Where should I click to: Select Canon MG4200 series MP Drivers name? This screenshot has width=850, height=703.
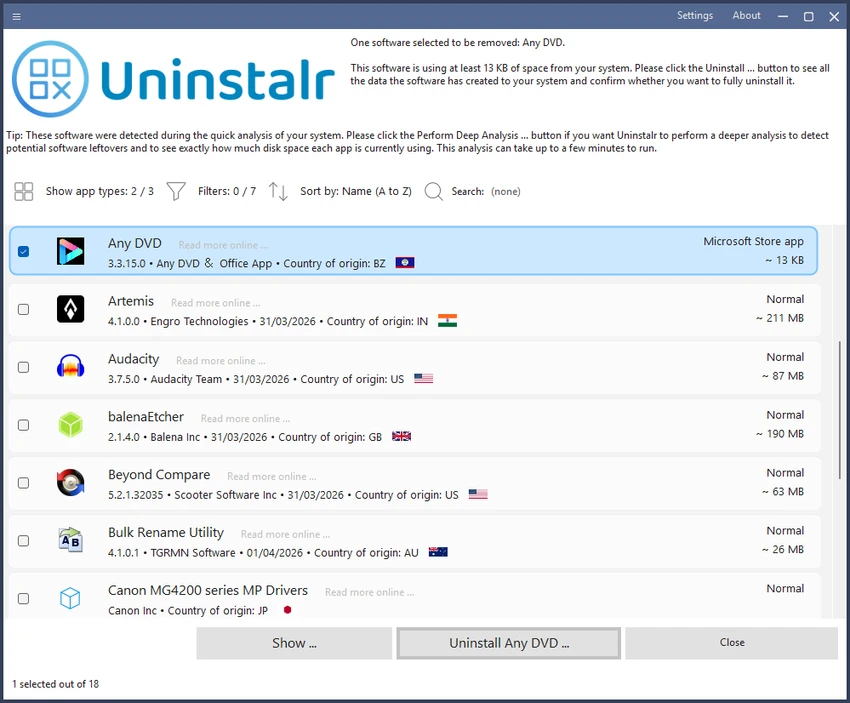(x=208, y=590)
